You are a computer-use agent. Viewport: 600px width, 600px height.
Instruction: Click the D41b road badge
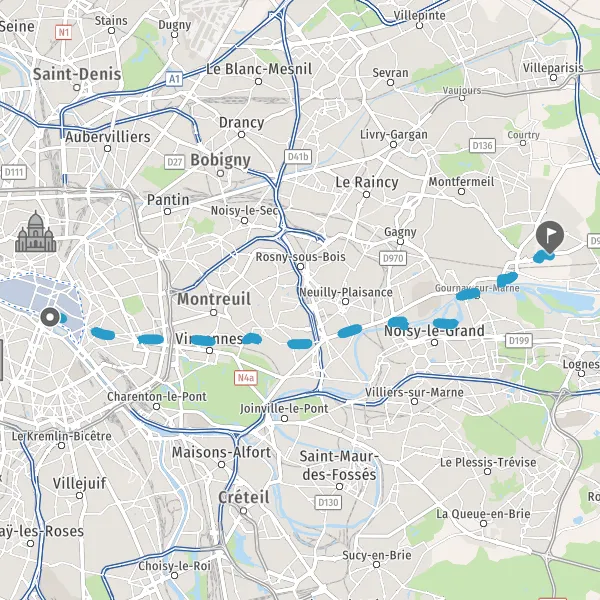298,157
